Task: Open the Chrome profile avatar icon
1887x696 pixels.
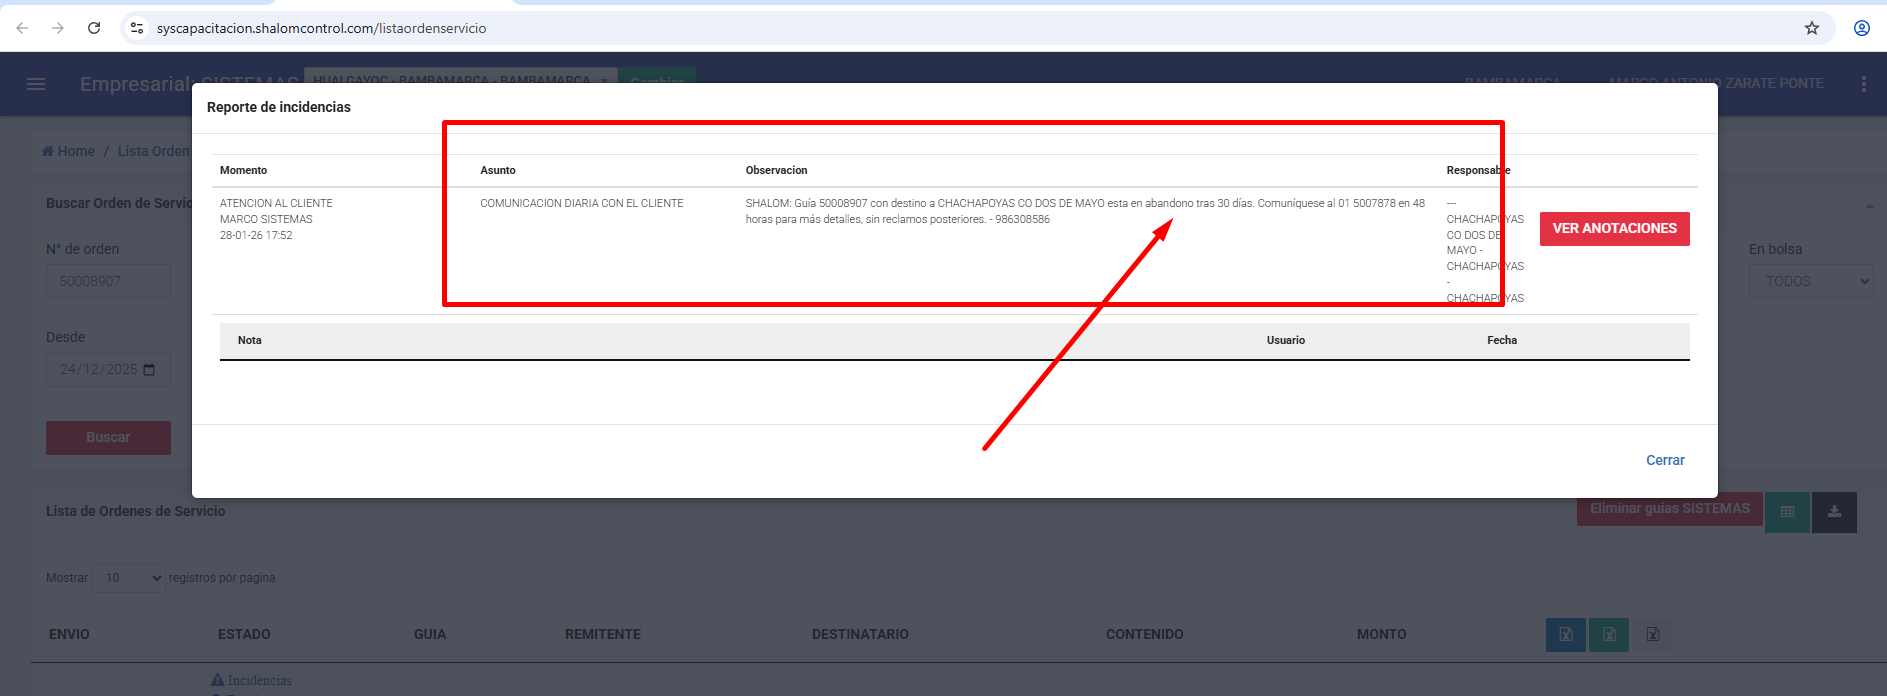Action: (x=1861, y=28)
